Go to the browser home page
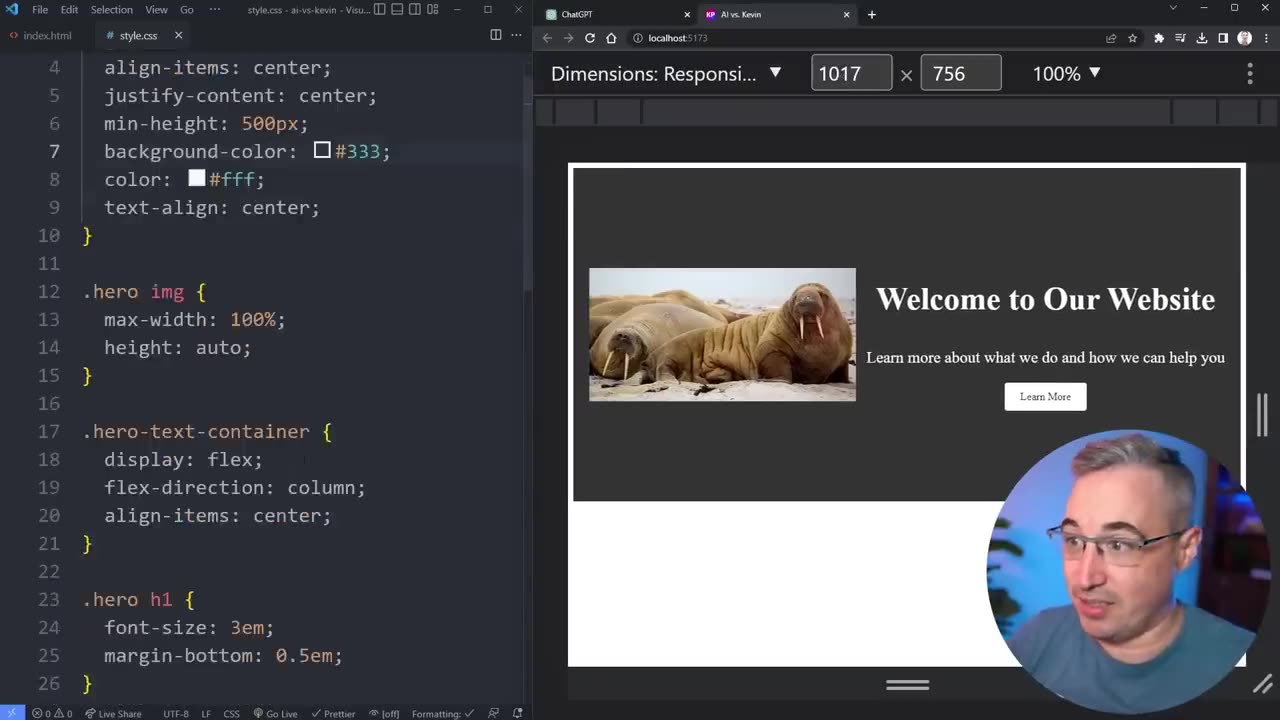 (x=611, y=38)
